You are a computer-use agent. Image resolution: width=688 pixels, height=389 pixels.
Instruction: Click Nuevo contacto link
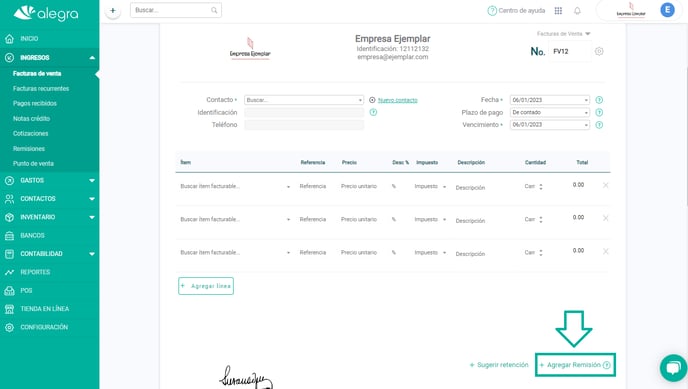tap(398, 100)
